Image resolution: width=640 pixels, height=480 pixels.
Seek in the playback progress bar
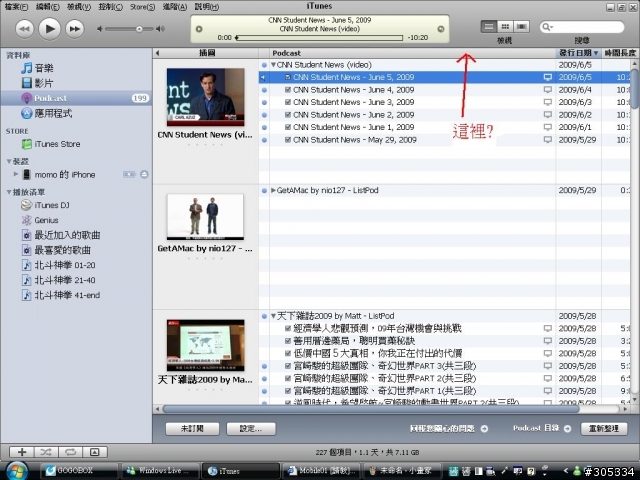click(319, 38)
